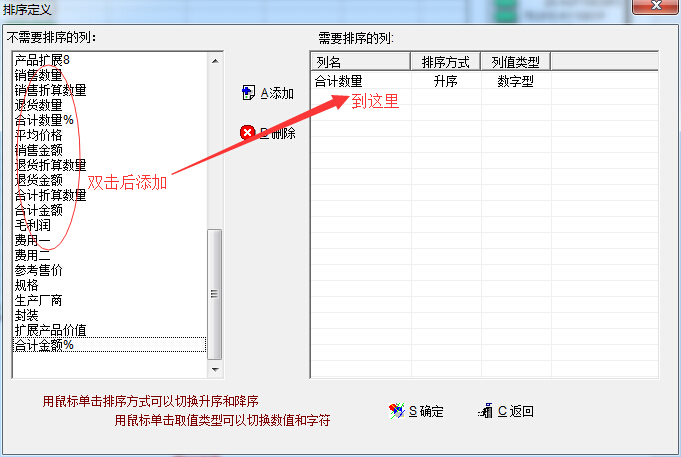Select 参考售价 in the left list
The height and width of the screenshot is (457, 681).
(x=38, y=270)
